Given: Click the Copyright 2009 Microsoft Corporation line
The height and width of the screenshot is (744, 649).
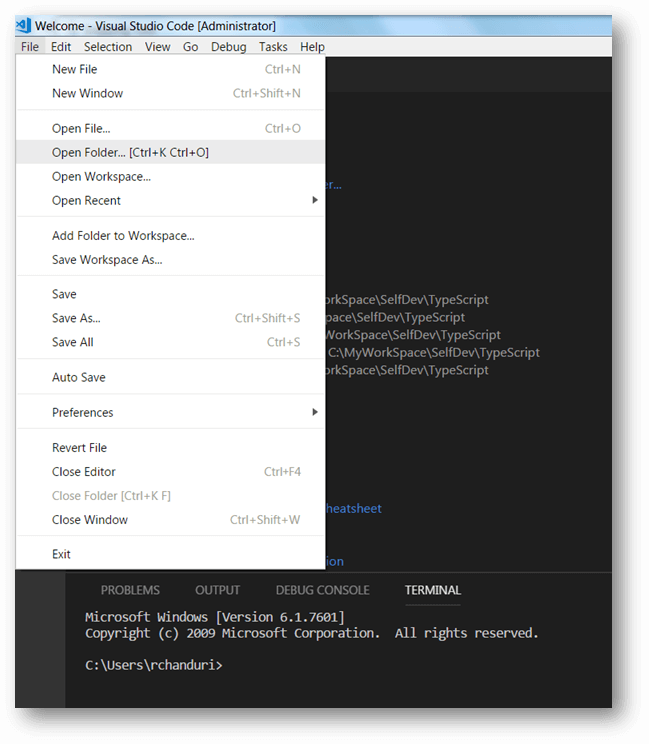Looking at the screenshot, I should pos(312,633).
